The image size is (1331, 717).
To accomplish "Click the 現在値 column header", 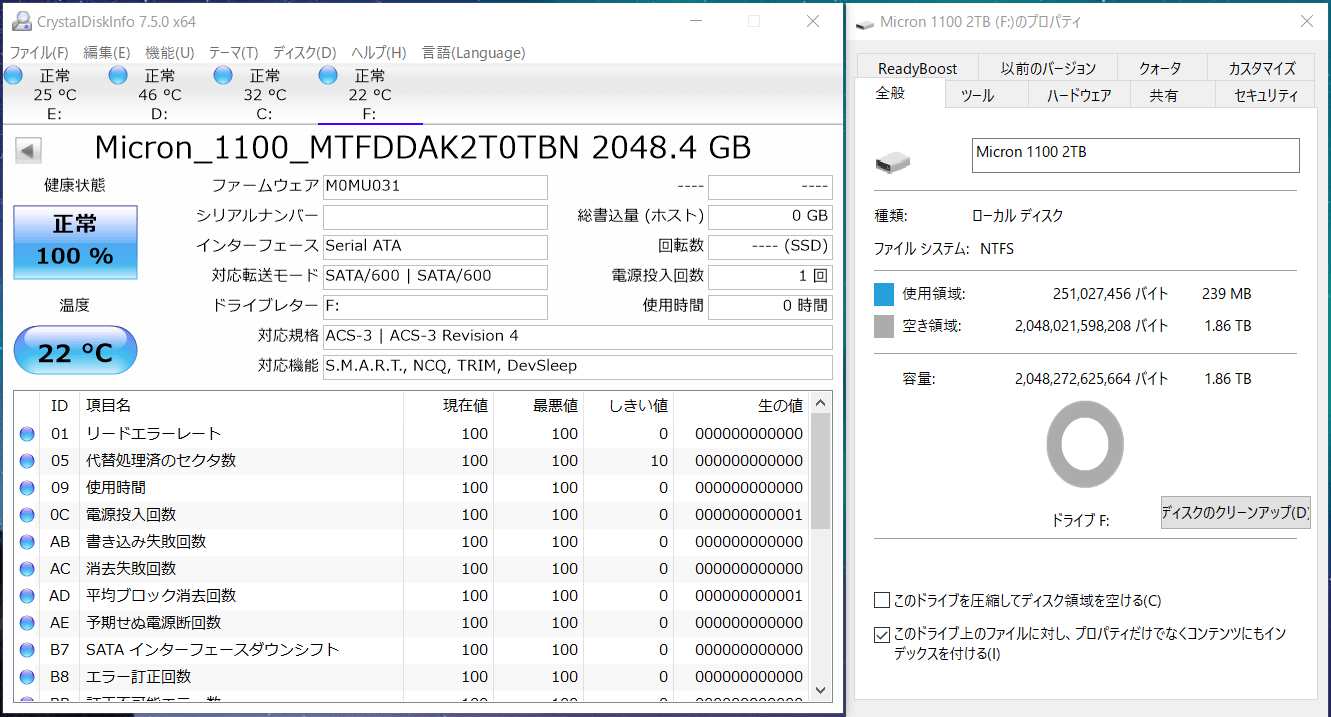I will click(x=448, y=405).
